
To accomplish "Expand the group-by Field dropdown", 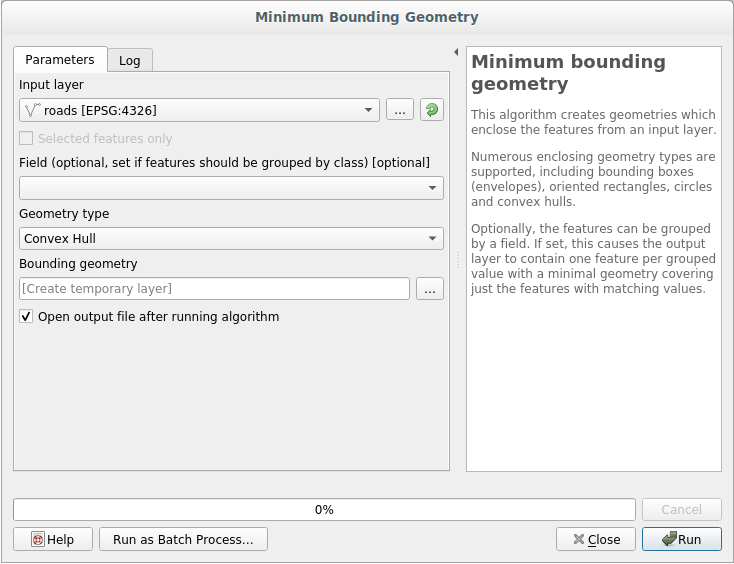I will pos(231,188).
